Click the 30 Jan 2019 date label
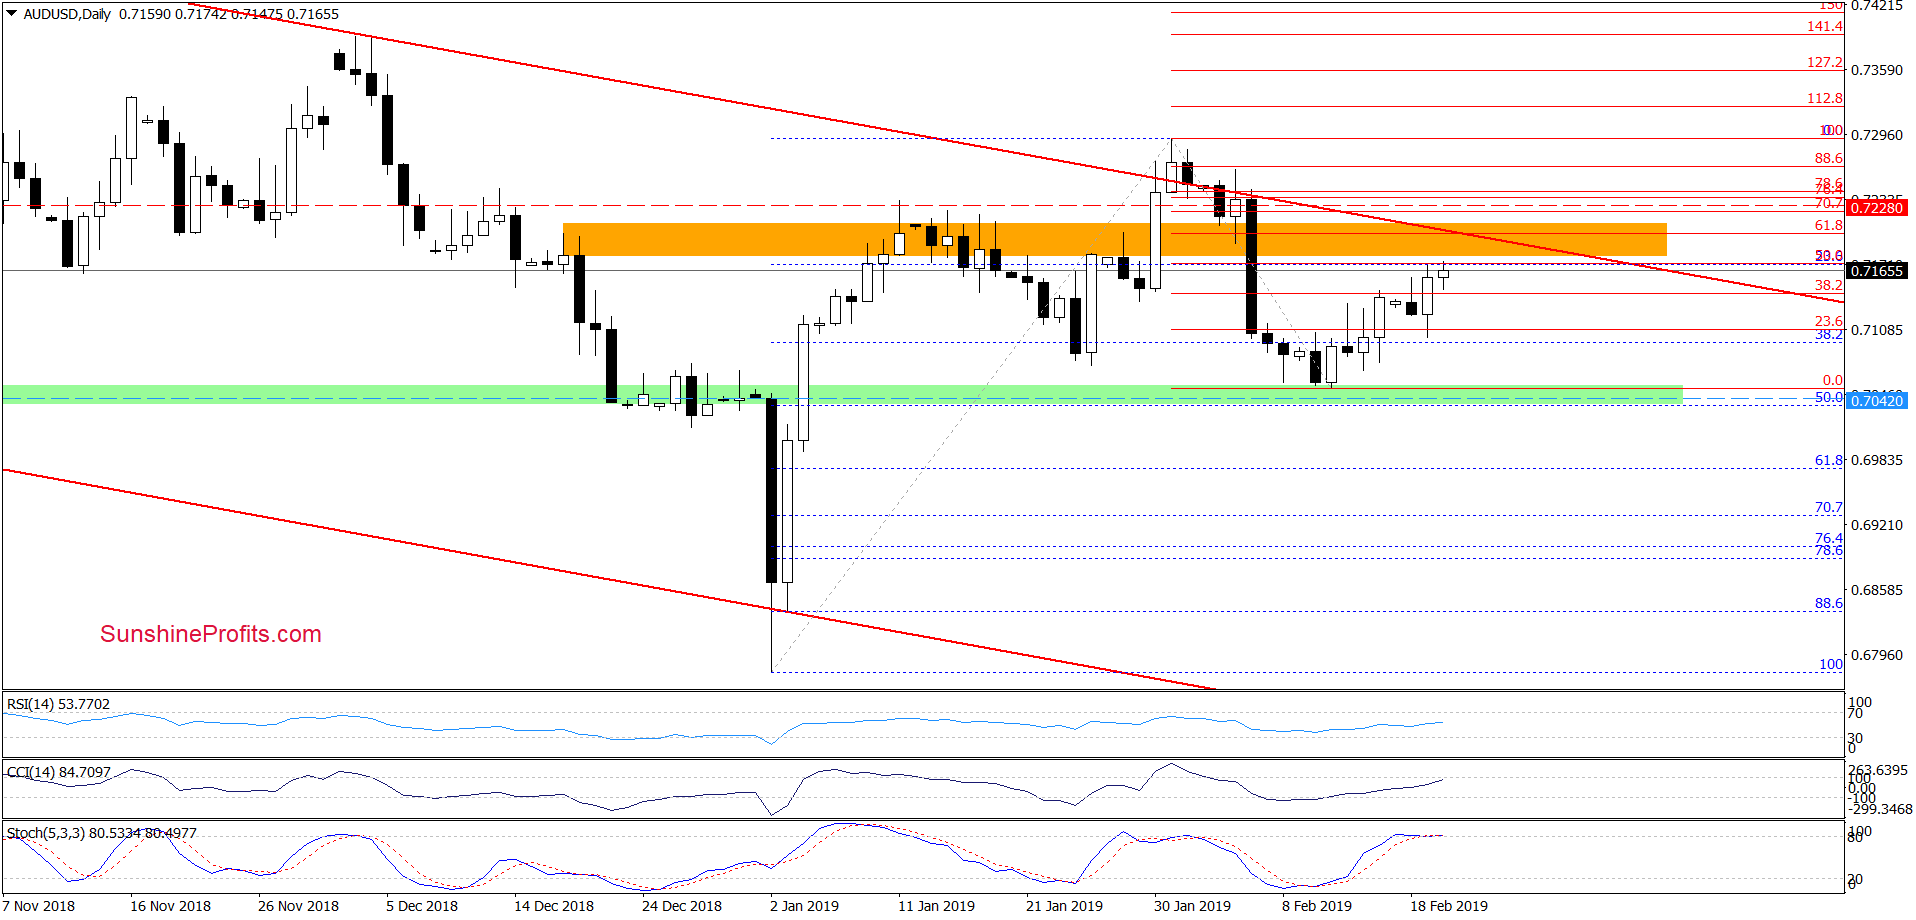 pos(1192,906)
